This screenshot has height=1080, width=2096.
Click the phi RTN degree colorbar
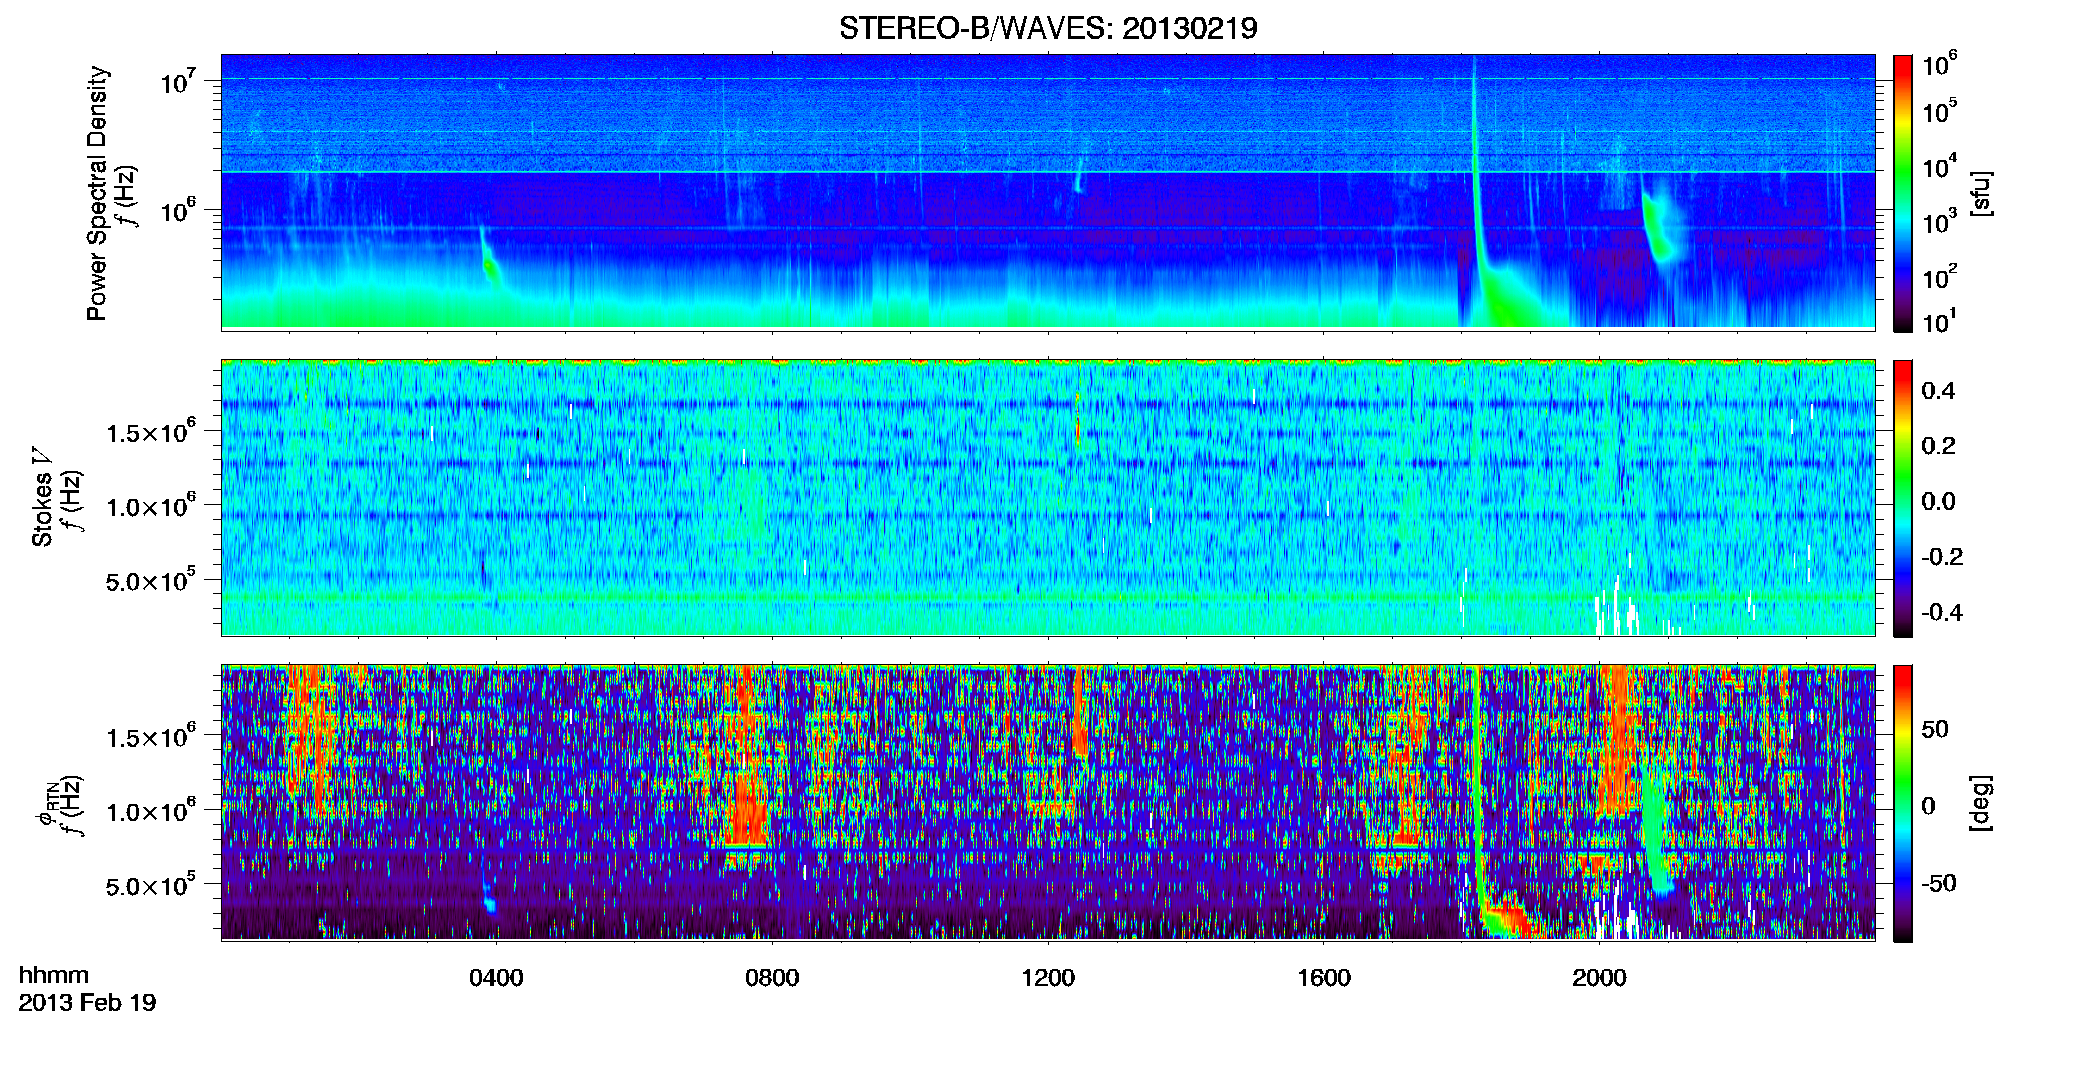(1903, 803)
